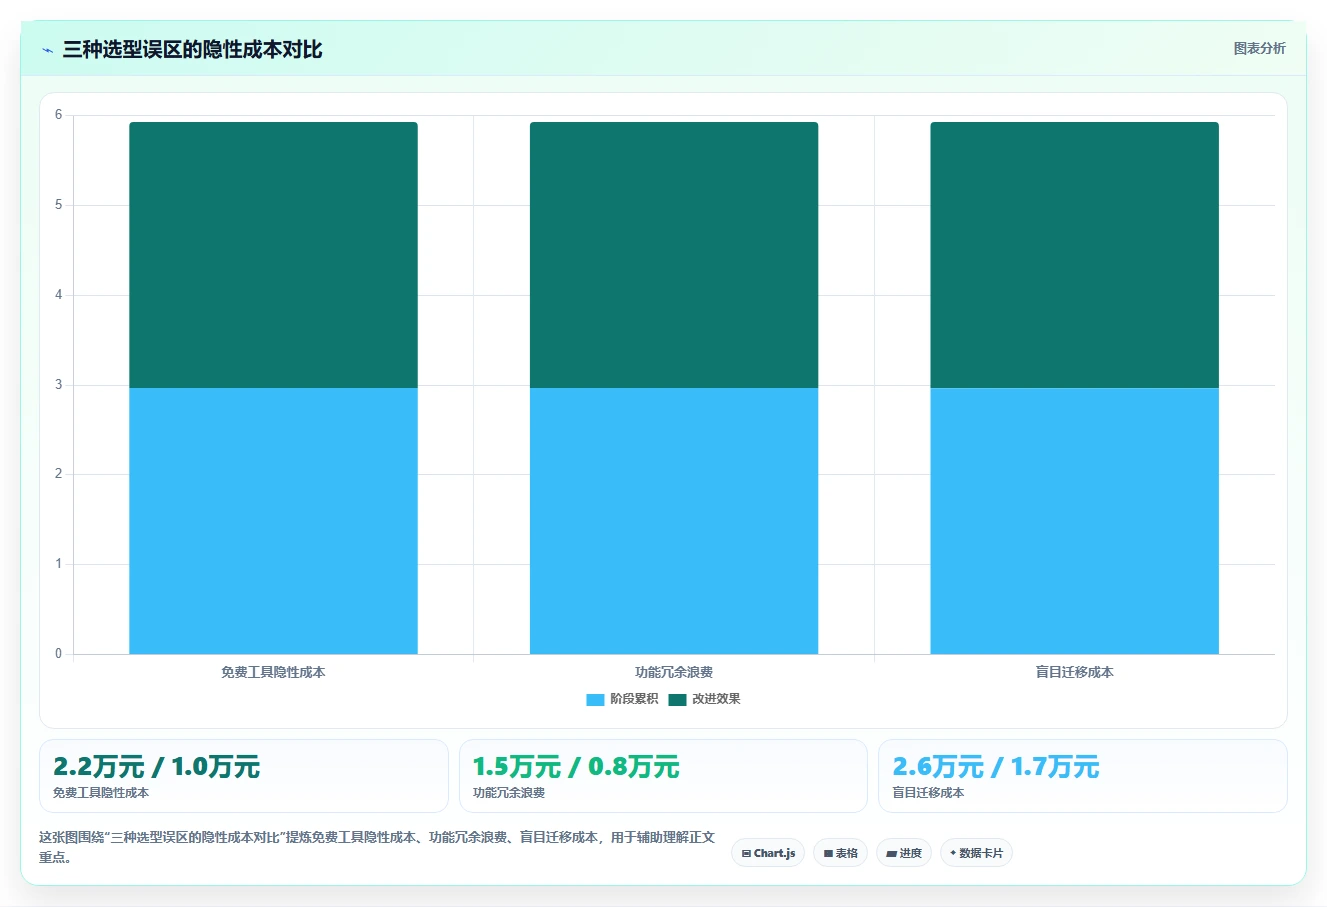Click the blue 盲目迁移成本 bar segment
The height and width of the screenshot is (907, 1327).
1074,521
